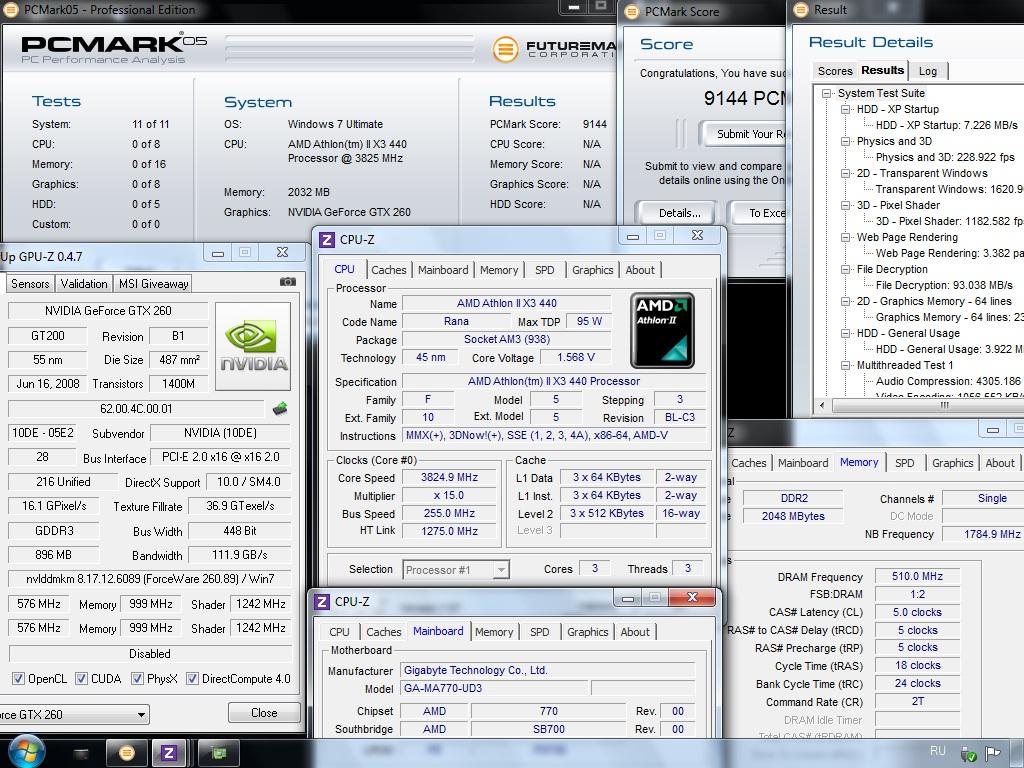
Task: Click the PCMark Score window title icon
Action: [632, 12]
